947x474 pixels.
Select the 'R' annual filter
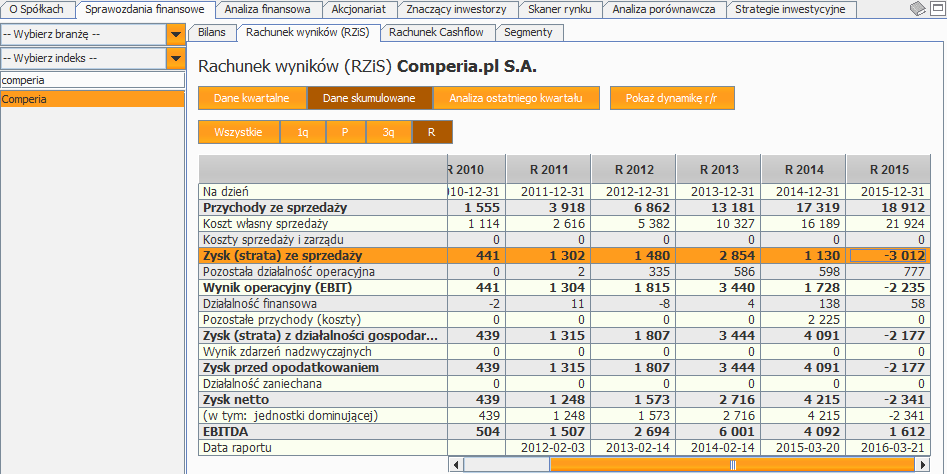click(x=431, y=133)
